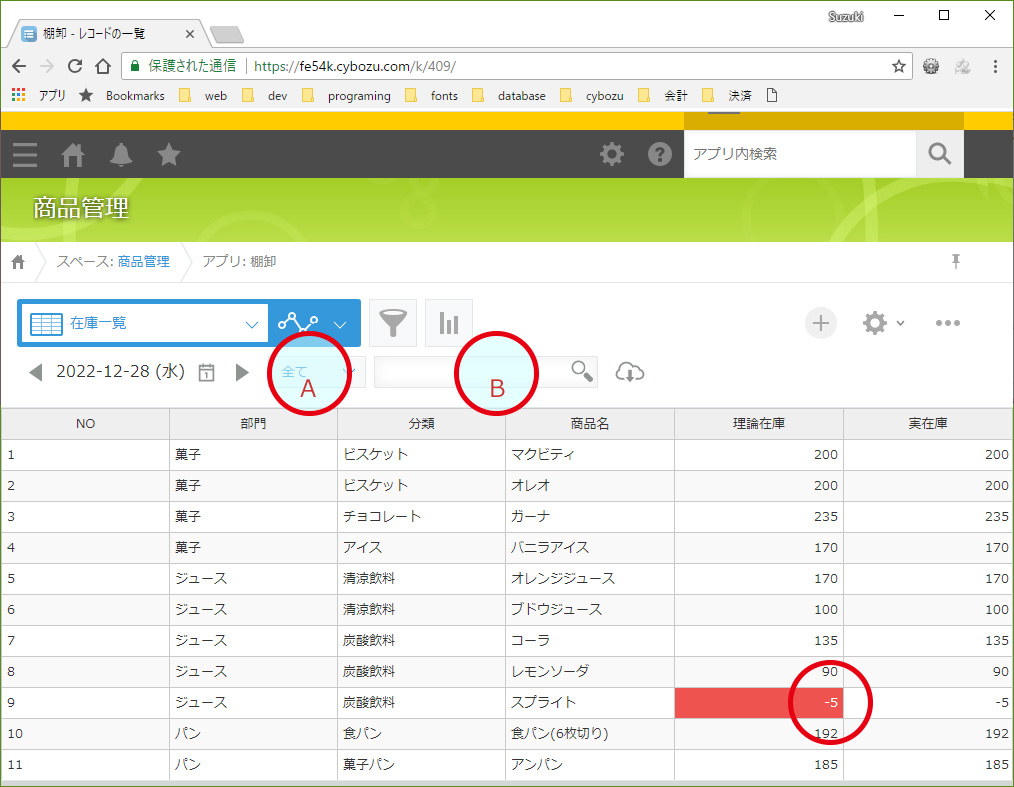Open the bar chart aggregate icon
This screenshot has height=787, width=1014.
pyautogui.click(x=449, y=323)
